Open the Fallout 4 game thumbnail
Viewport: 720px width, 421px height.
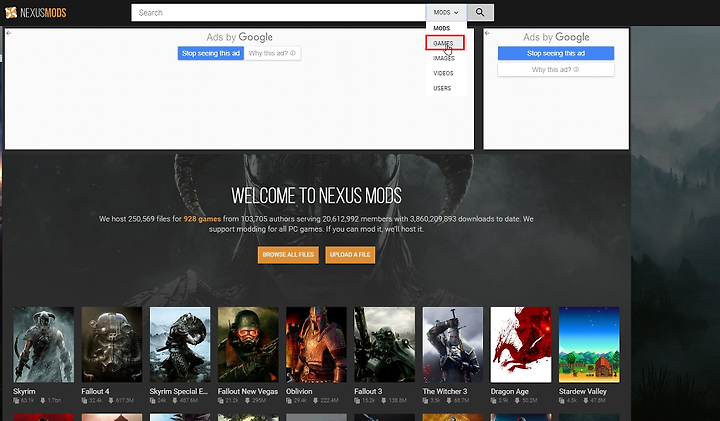pos(112,345)
